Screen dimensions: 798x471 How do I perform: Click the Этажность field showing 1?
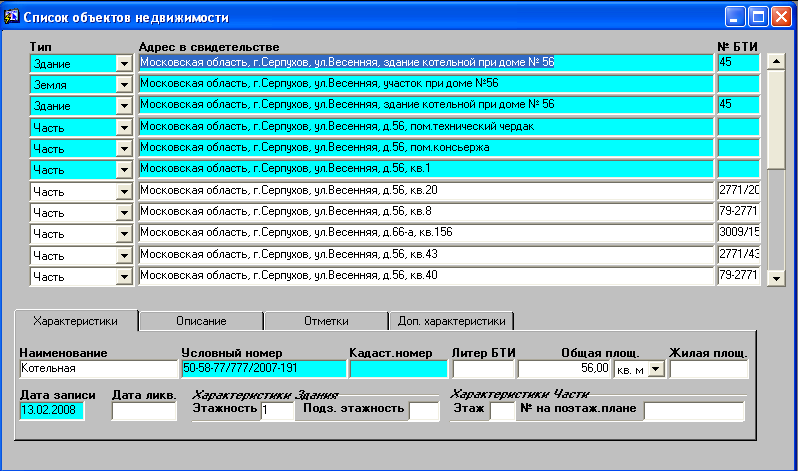(x=277, y=410)
